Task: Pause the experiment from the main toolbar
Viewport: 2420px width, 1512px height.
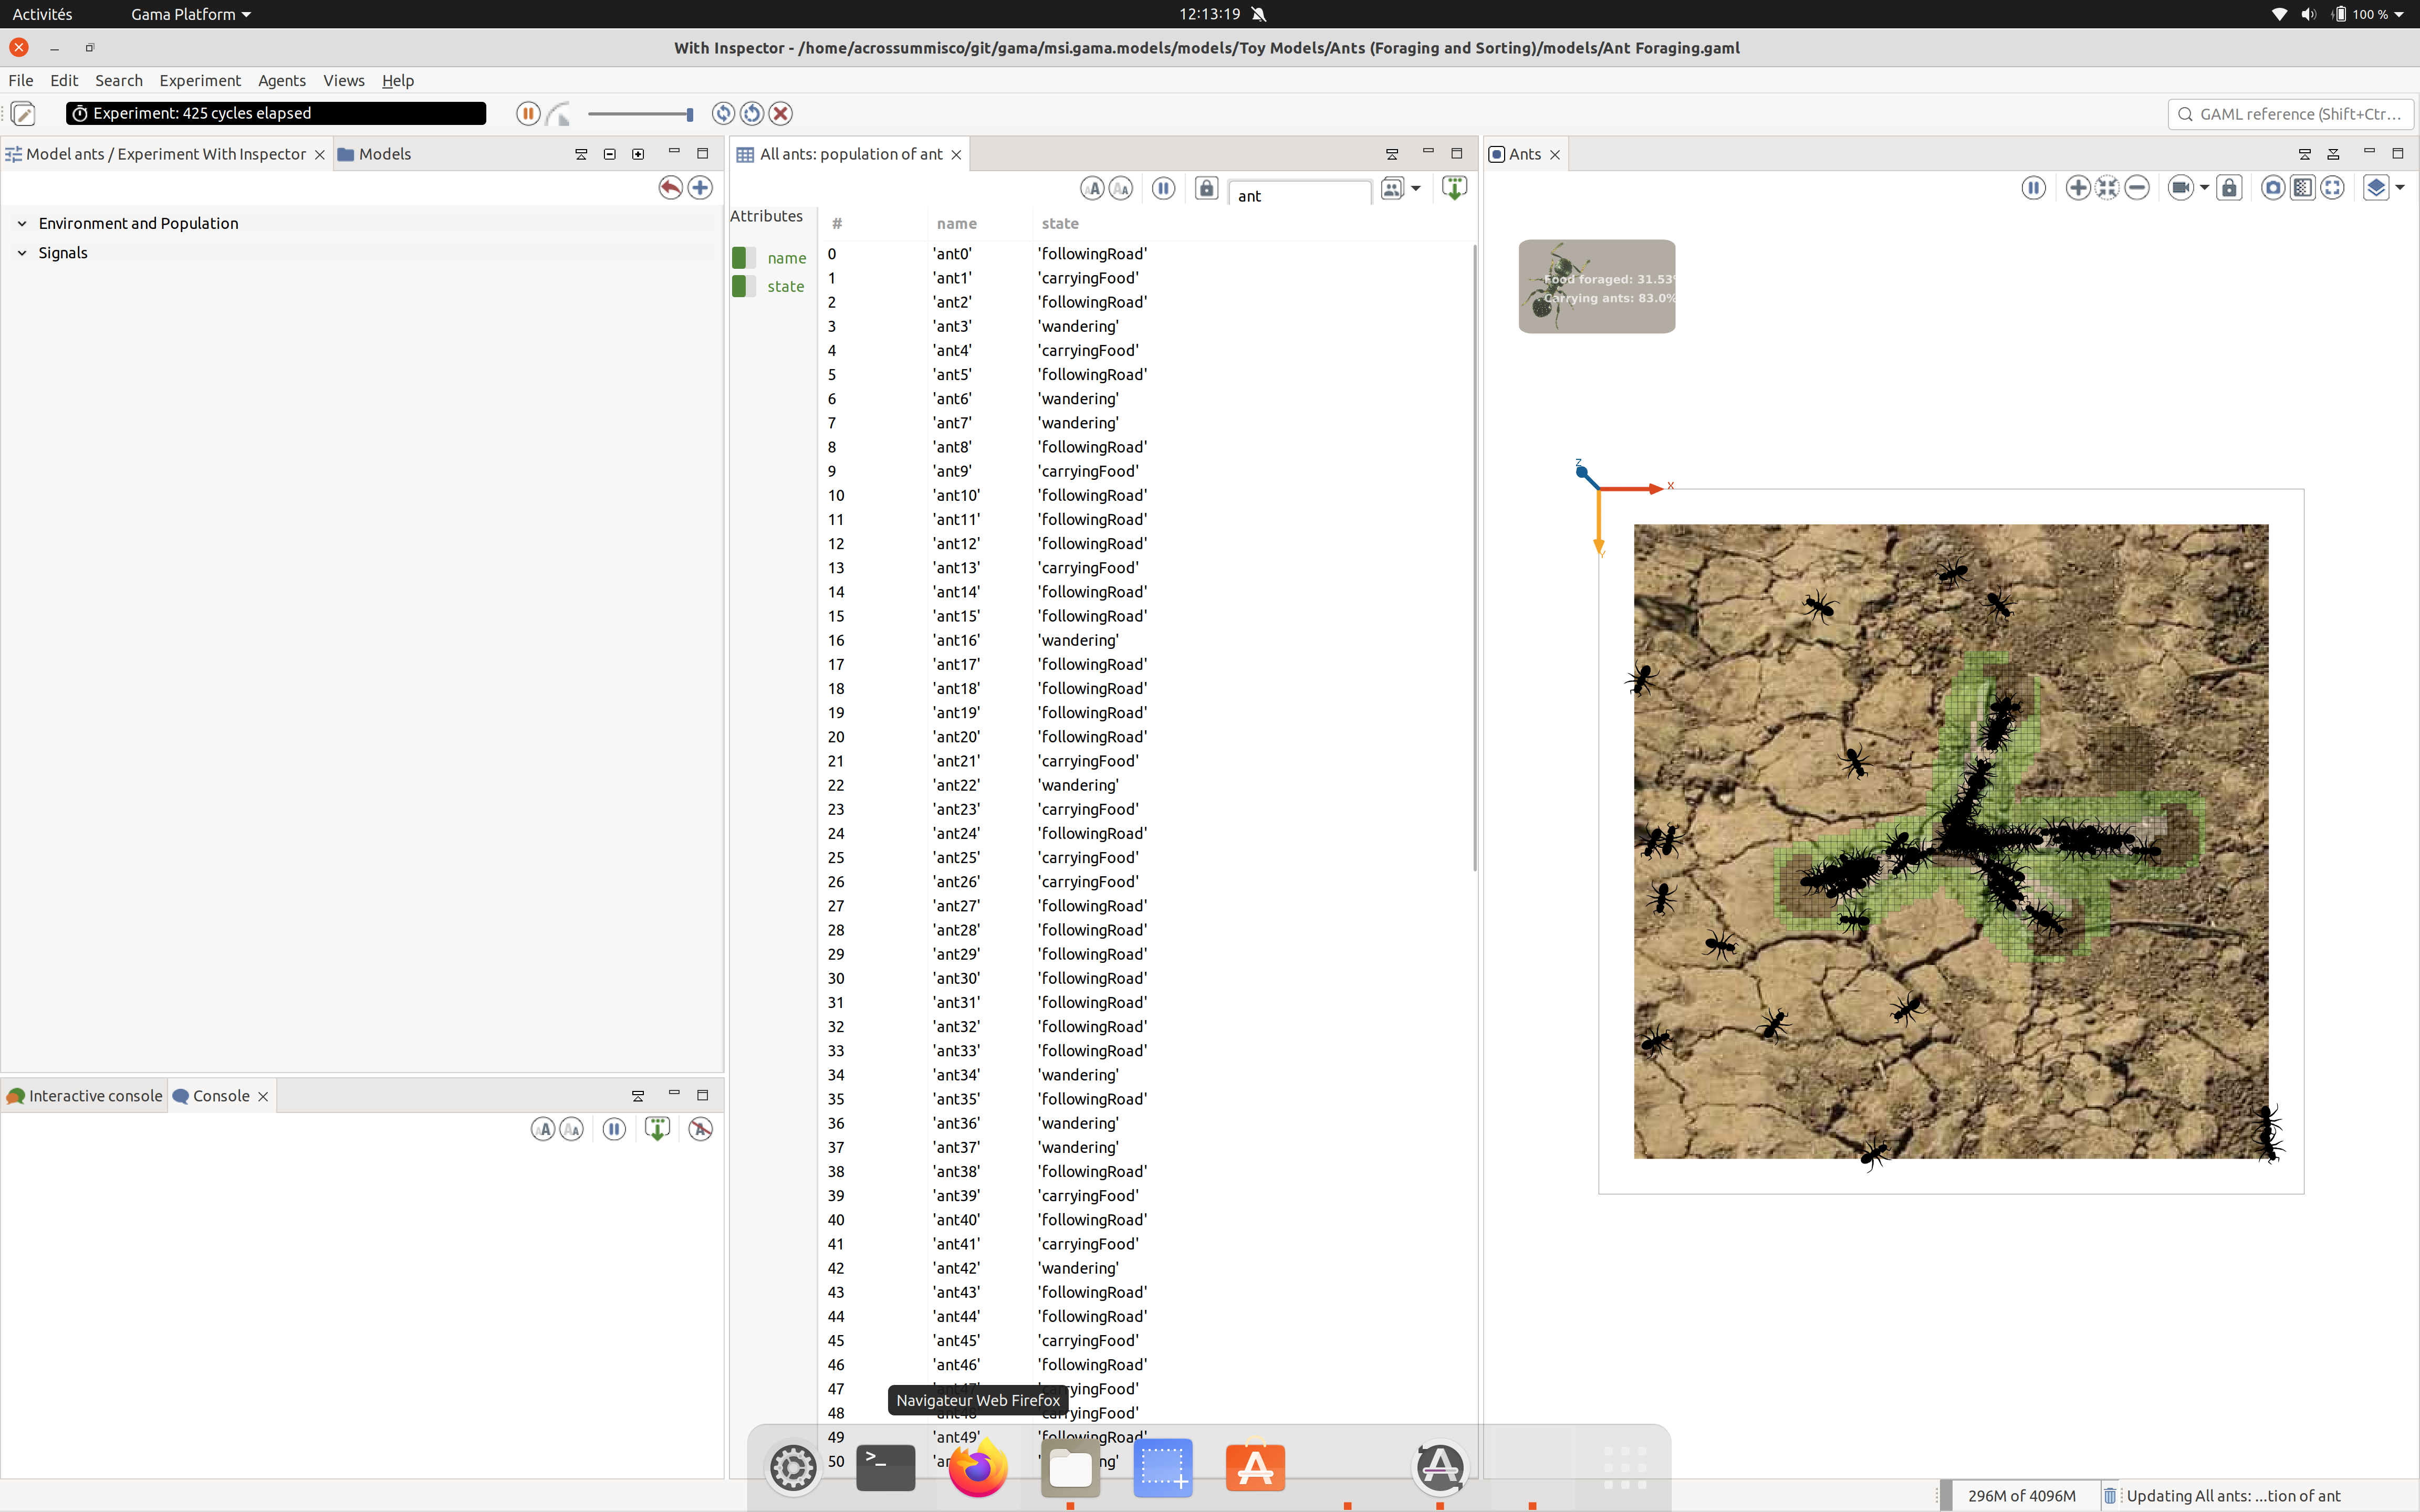Action: click(x=527, y=113)
